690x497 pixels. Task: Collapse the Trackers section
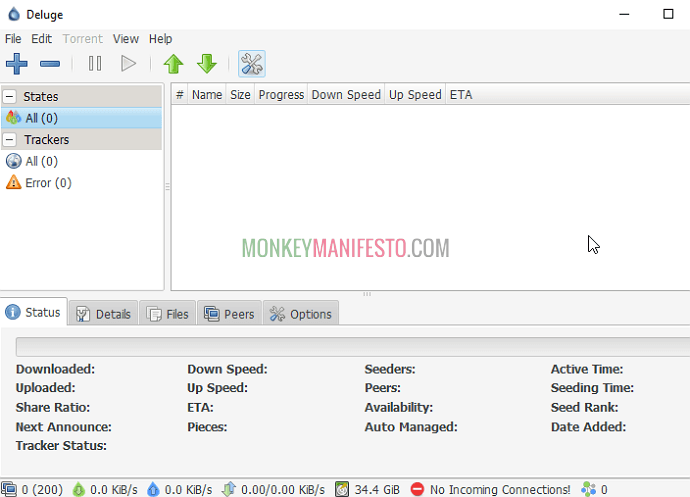pos(10,140)
